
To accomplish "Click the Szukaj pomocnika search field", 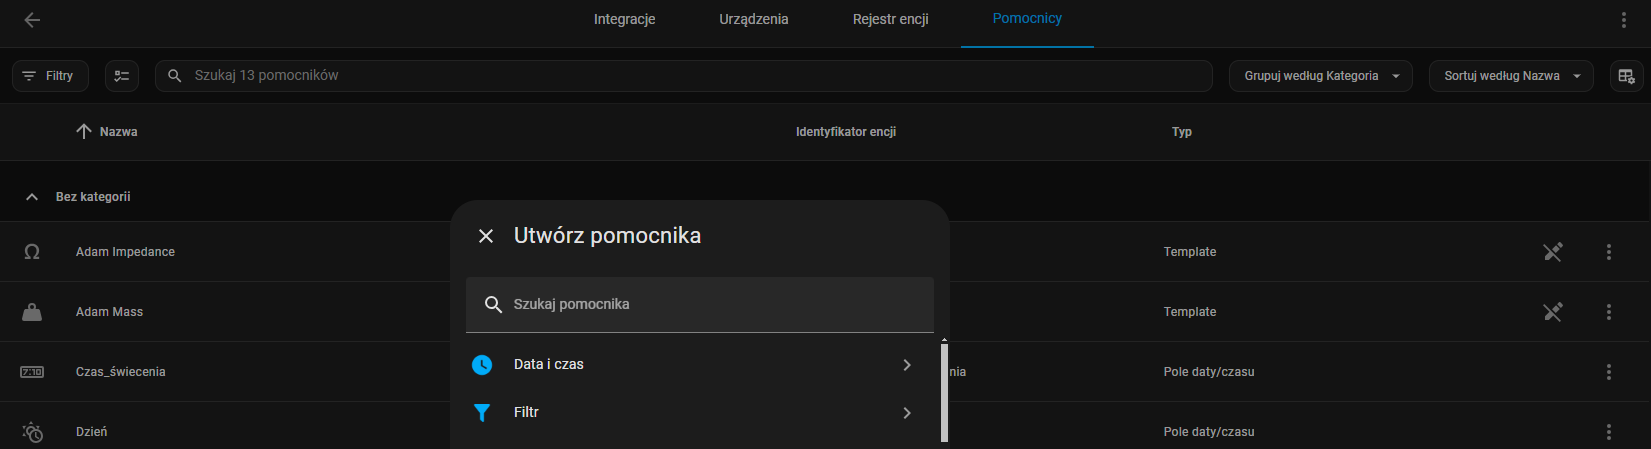I will [x=700, y=304].
